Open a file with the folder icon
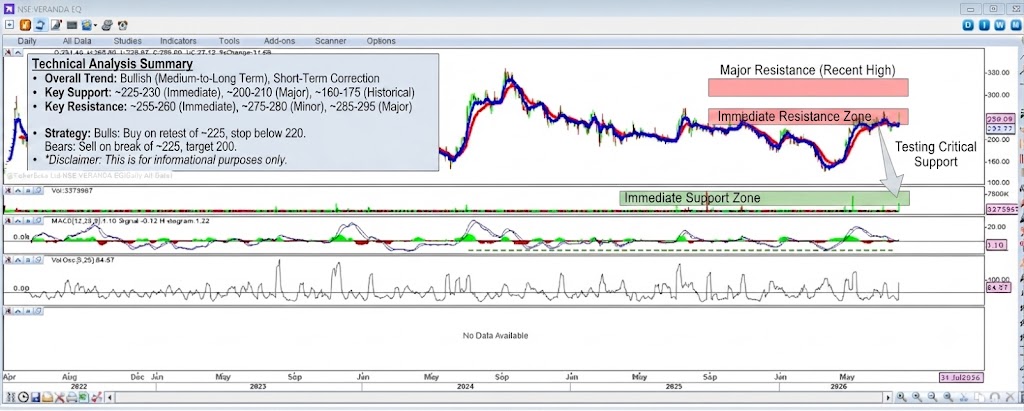The width and height of the screenshot is (1024, 411). click(x=48, y=397)
